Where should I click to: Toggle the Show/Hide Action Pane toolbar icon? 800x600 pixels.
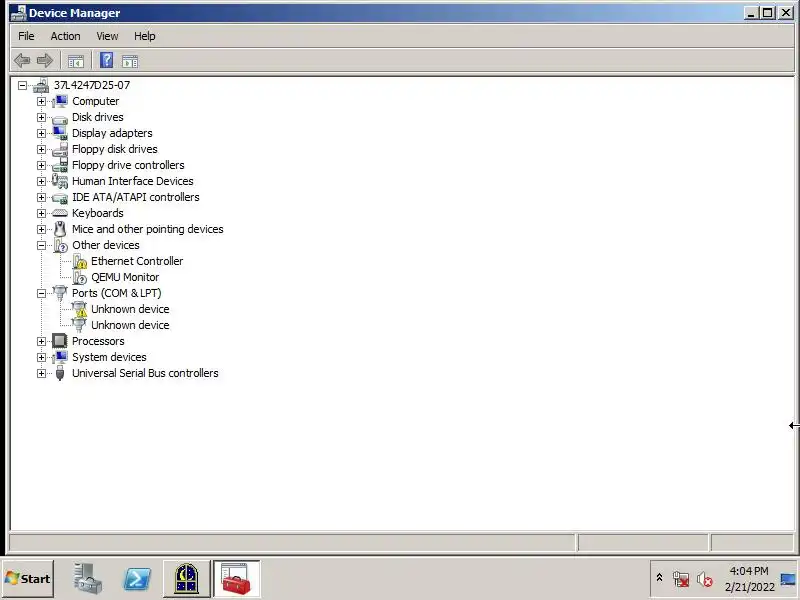click(130, 61)
